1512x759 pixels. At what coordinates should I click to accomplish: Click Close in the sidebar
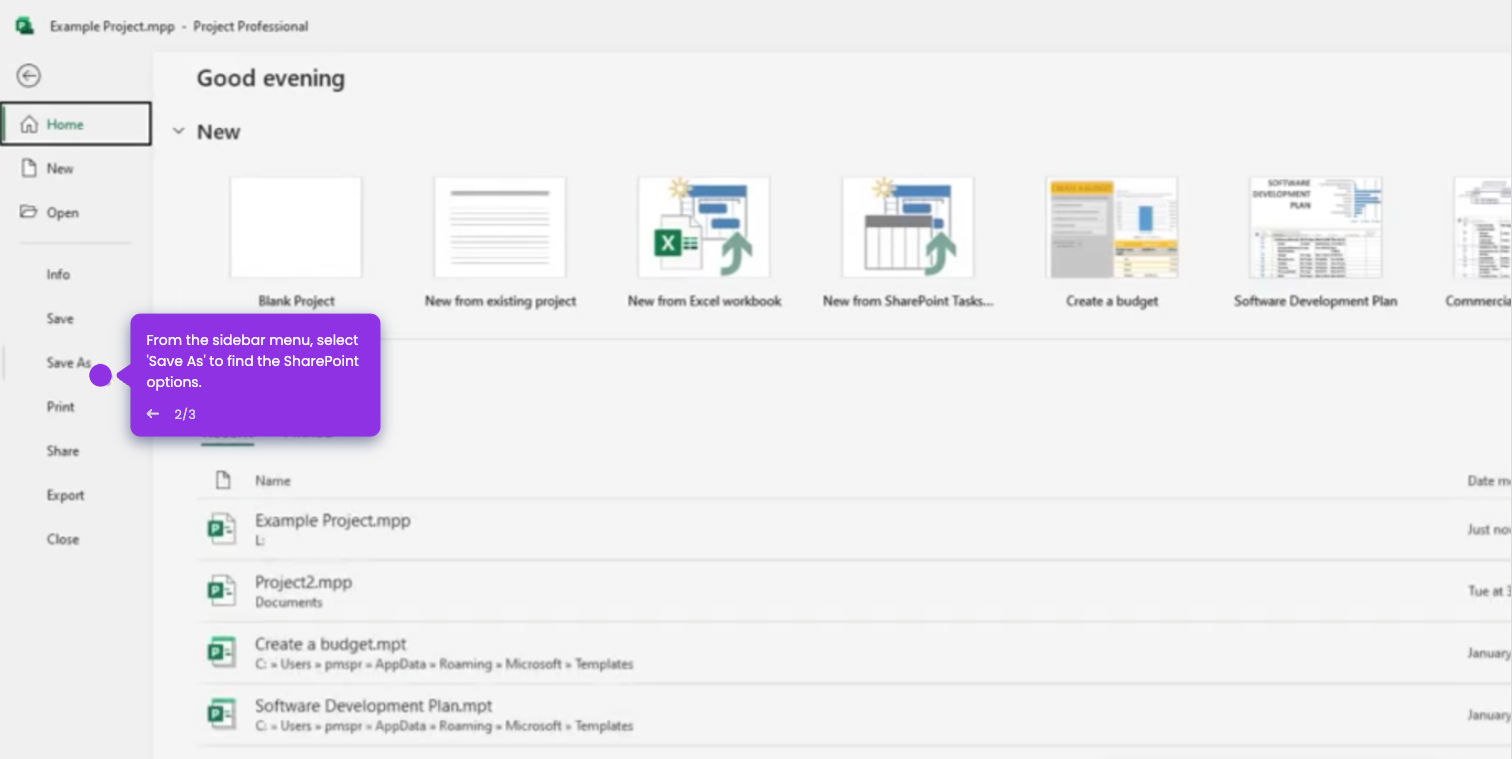click(x=62, y=538)
